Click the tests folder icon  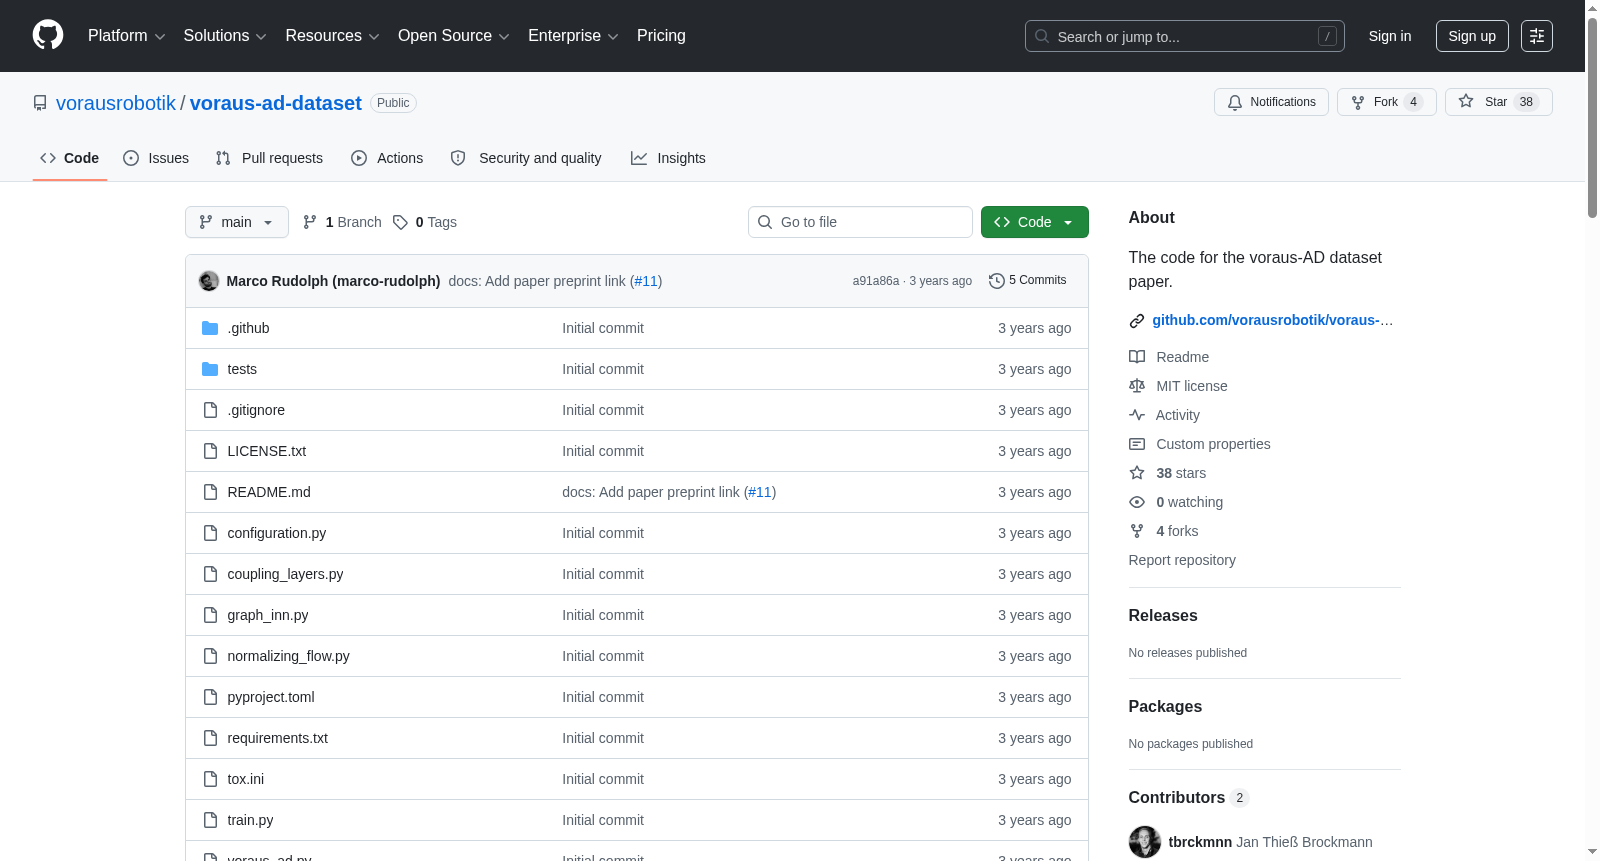[x=210, y=369]
